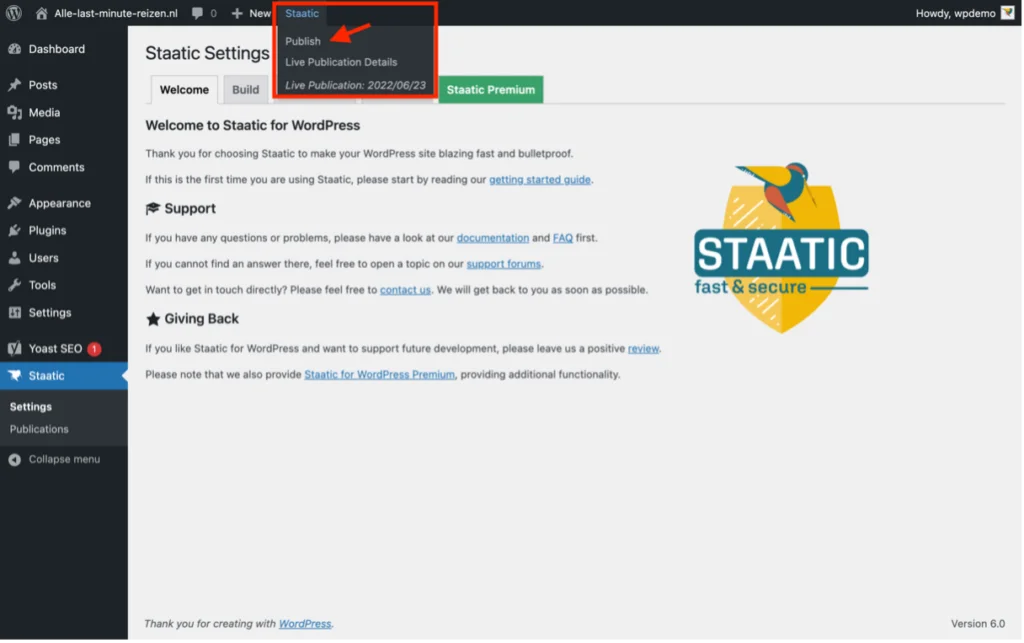The width and height of the screenshot is (1024, 643).
Task: Open Media in the sidebar
Action: (44, 112)
